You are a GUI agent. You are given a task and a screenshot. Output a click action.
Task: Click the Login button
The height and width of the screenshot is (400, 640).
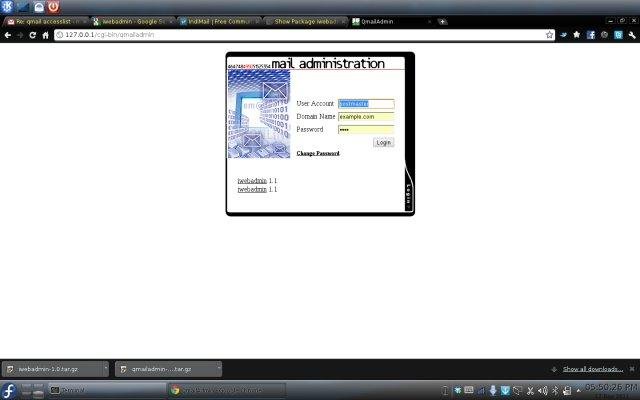click(383, 142)
